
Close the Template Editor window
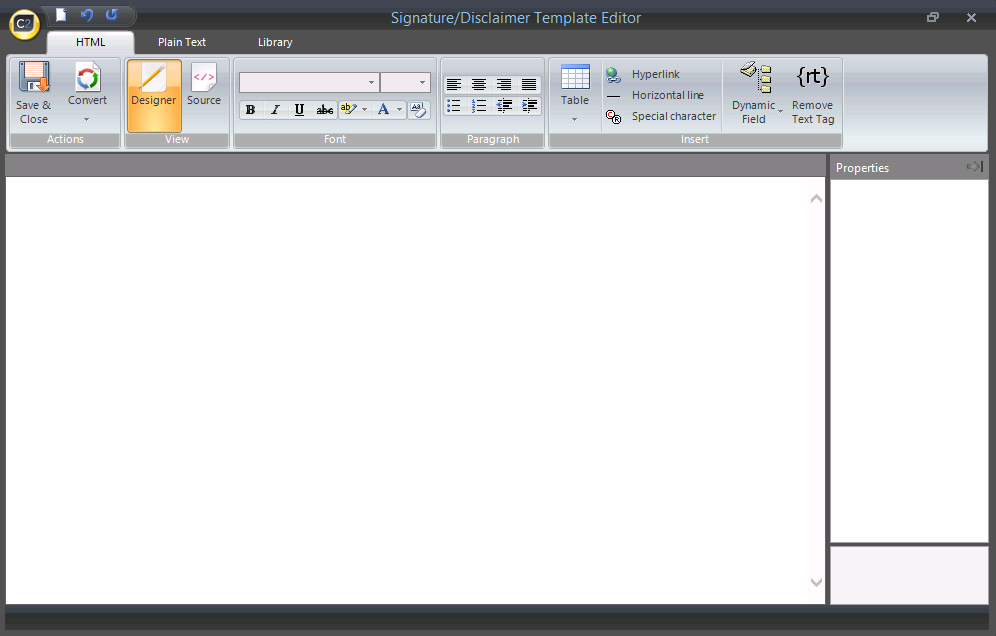click(971, 17)
